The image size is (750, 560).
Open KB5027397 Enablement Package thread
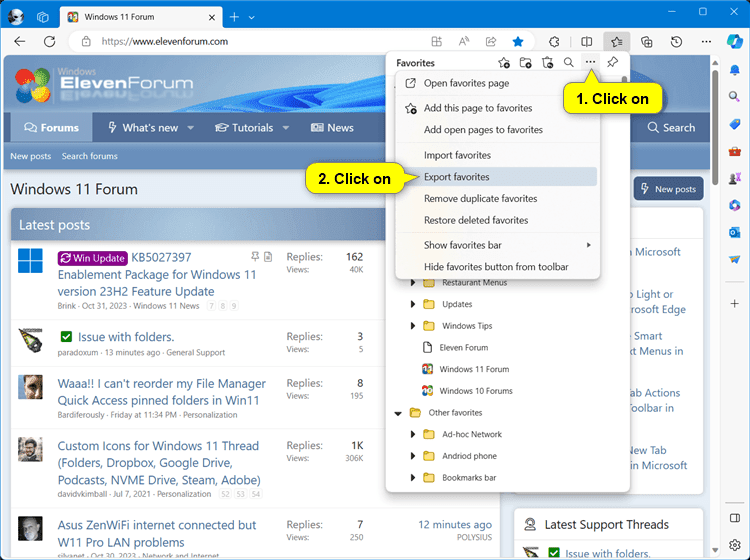pos(157,275)
